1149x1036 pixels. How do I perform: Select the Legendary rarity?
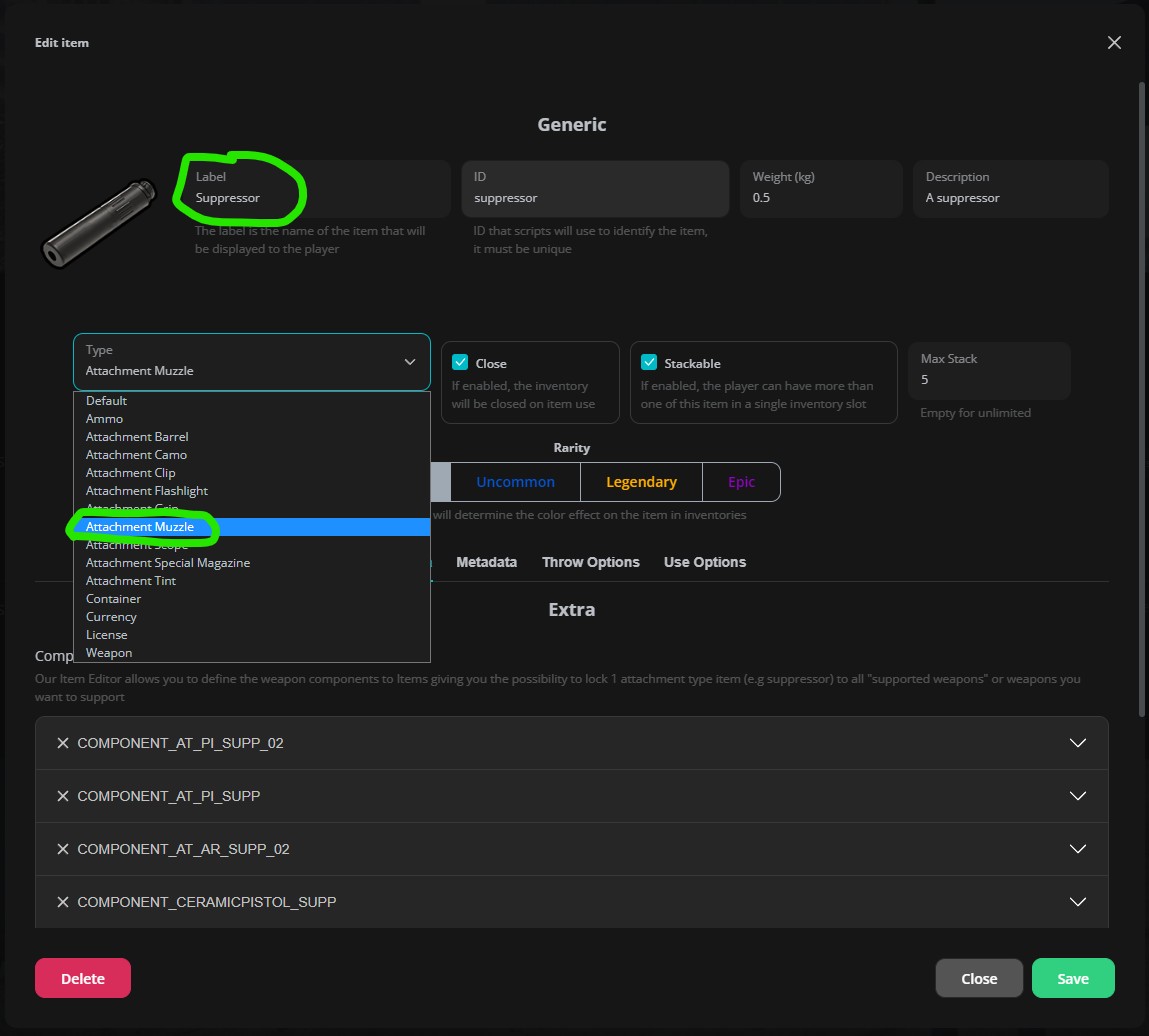pyautogui.click(x=640, y=481)
